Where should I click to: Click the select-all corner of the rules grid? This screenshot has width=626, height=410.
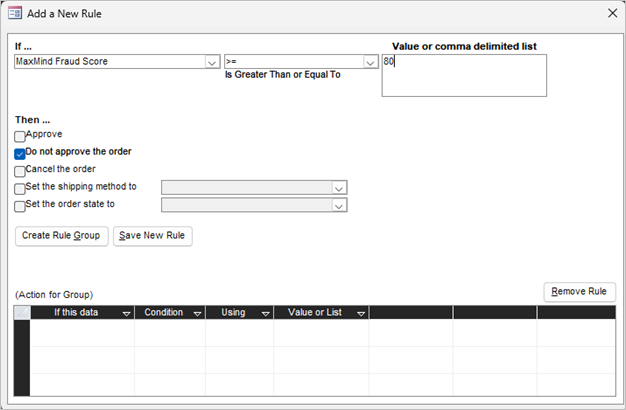click(x=22, y=312)
